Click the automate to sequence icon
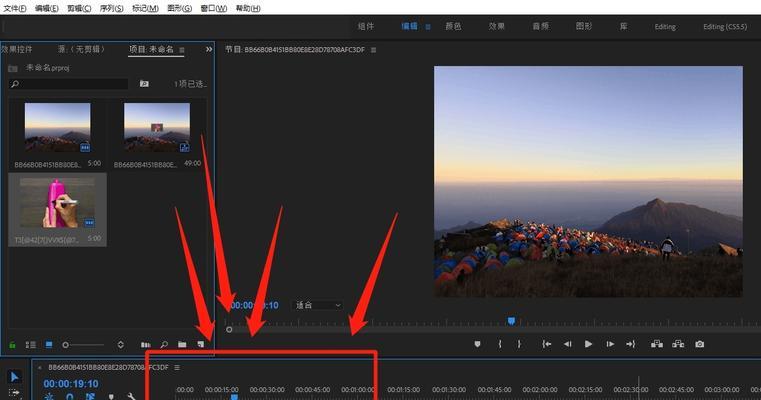The height and width of the screenshot is (400, 761). (x=146, y=345)
